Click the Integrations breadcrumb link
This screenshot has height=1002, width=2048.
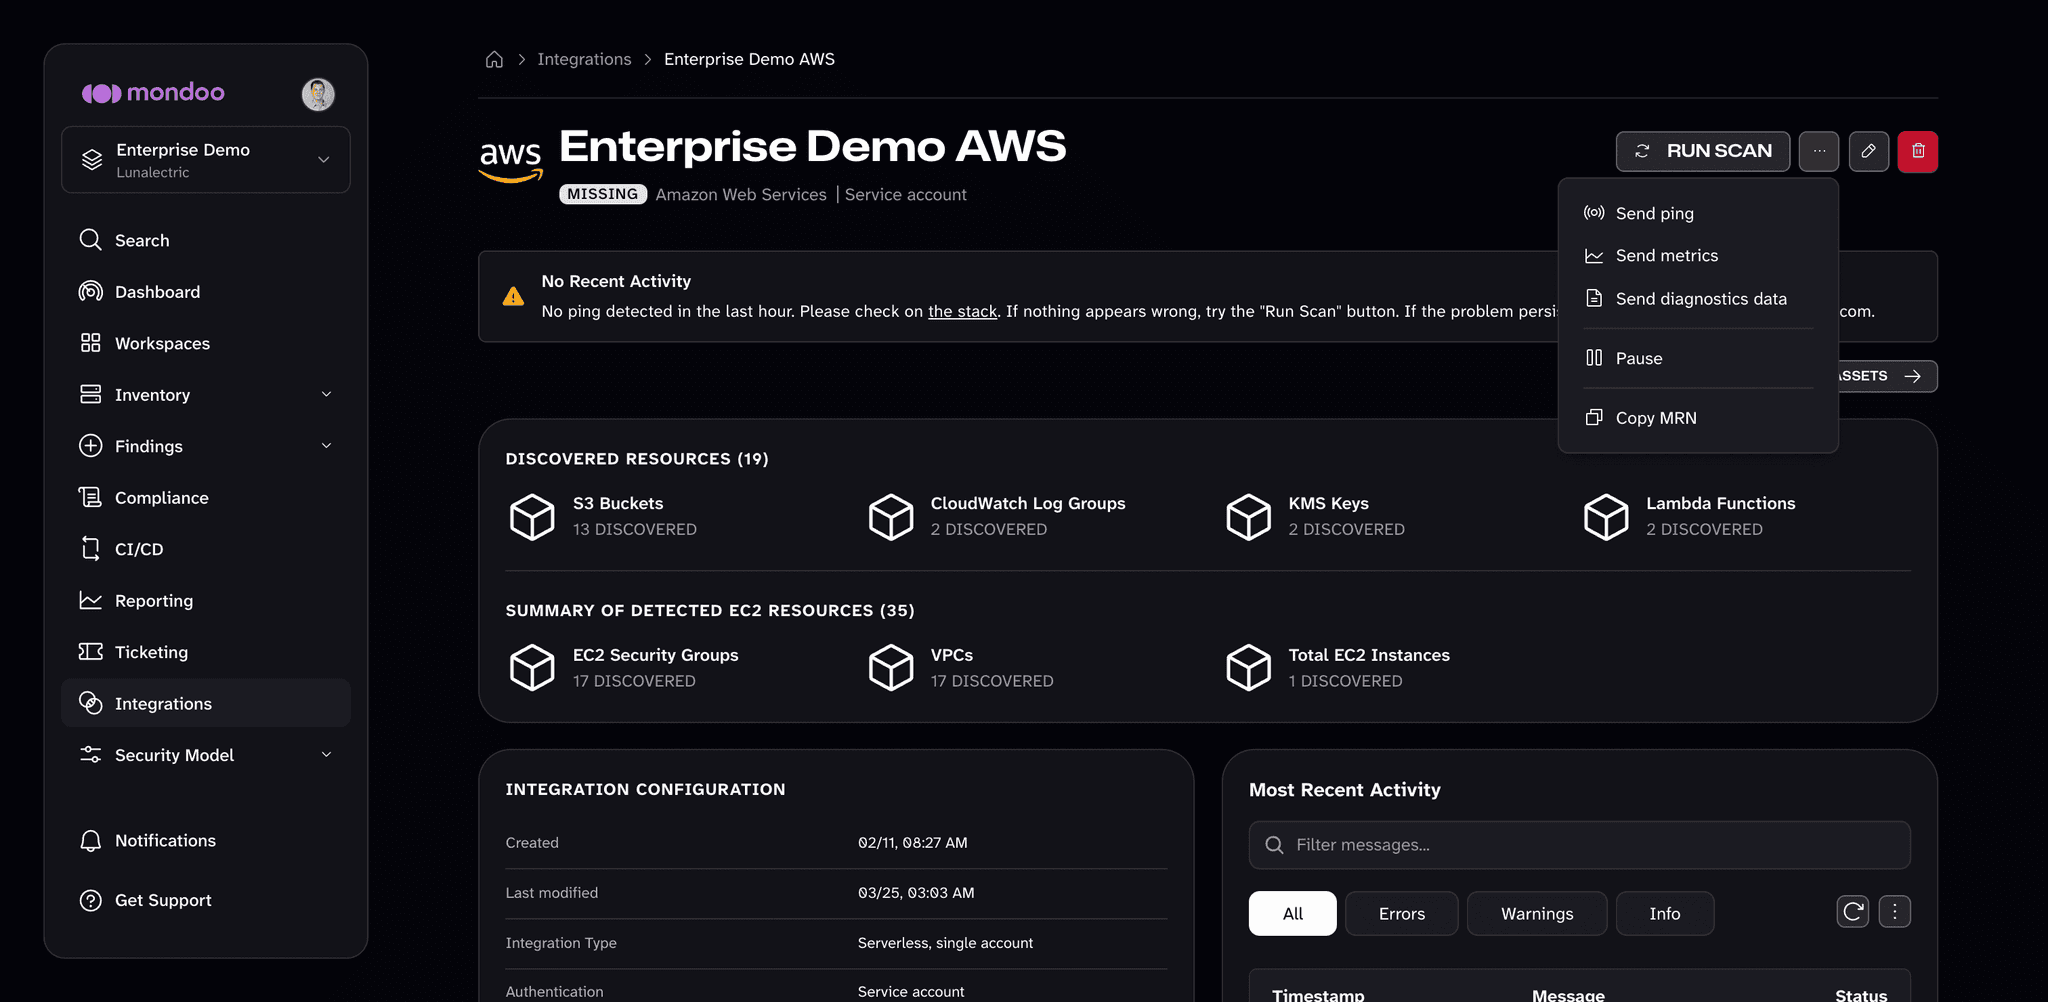coord(584,59)
